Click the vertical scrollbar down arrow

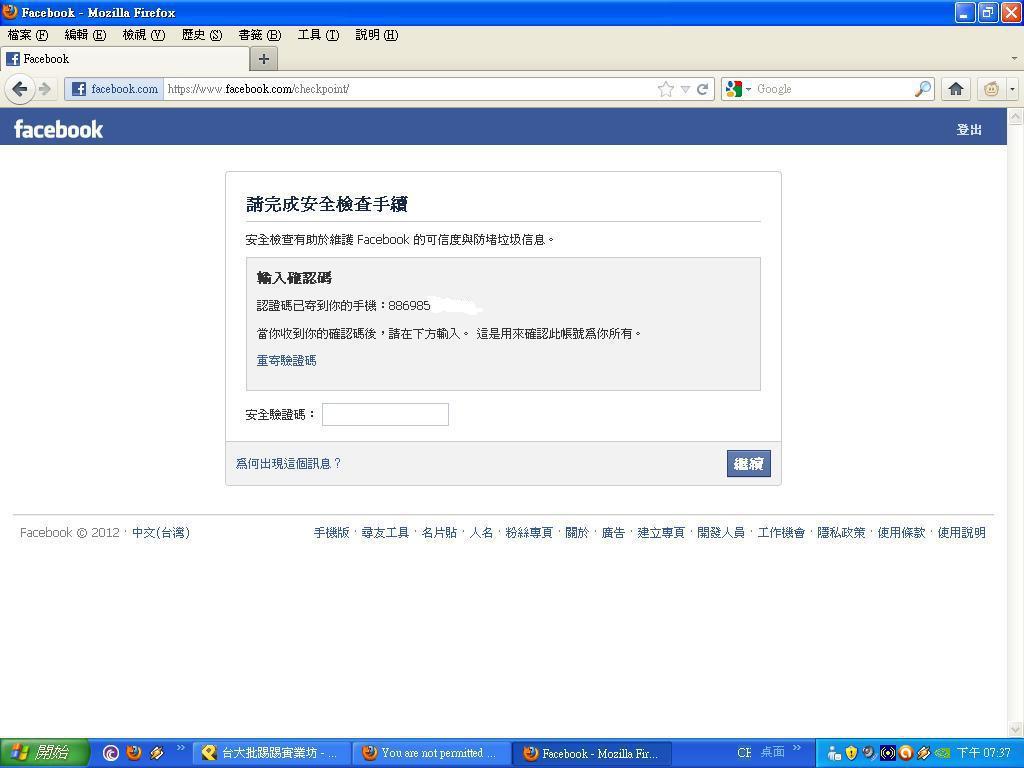(1016, 729)
